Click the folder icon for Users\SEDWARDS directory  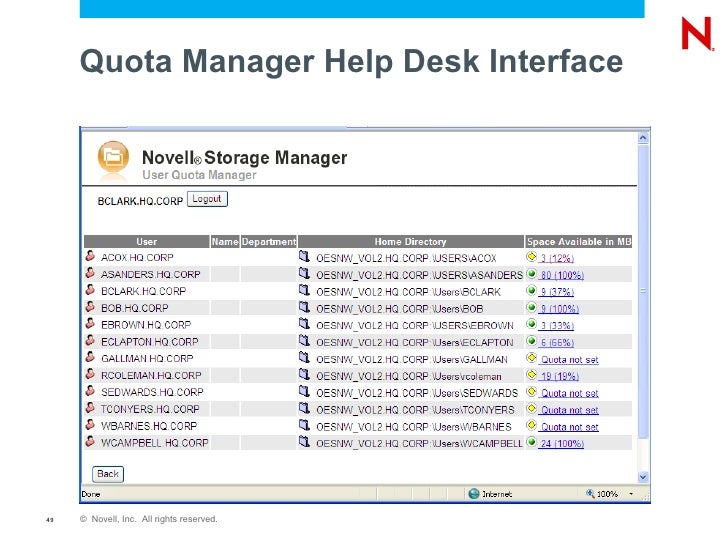[x=304, y=391]
